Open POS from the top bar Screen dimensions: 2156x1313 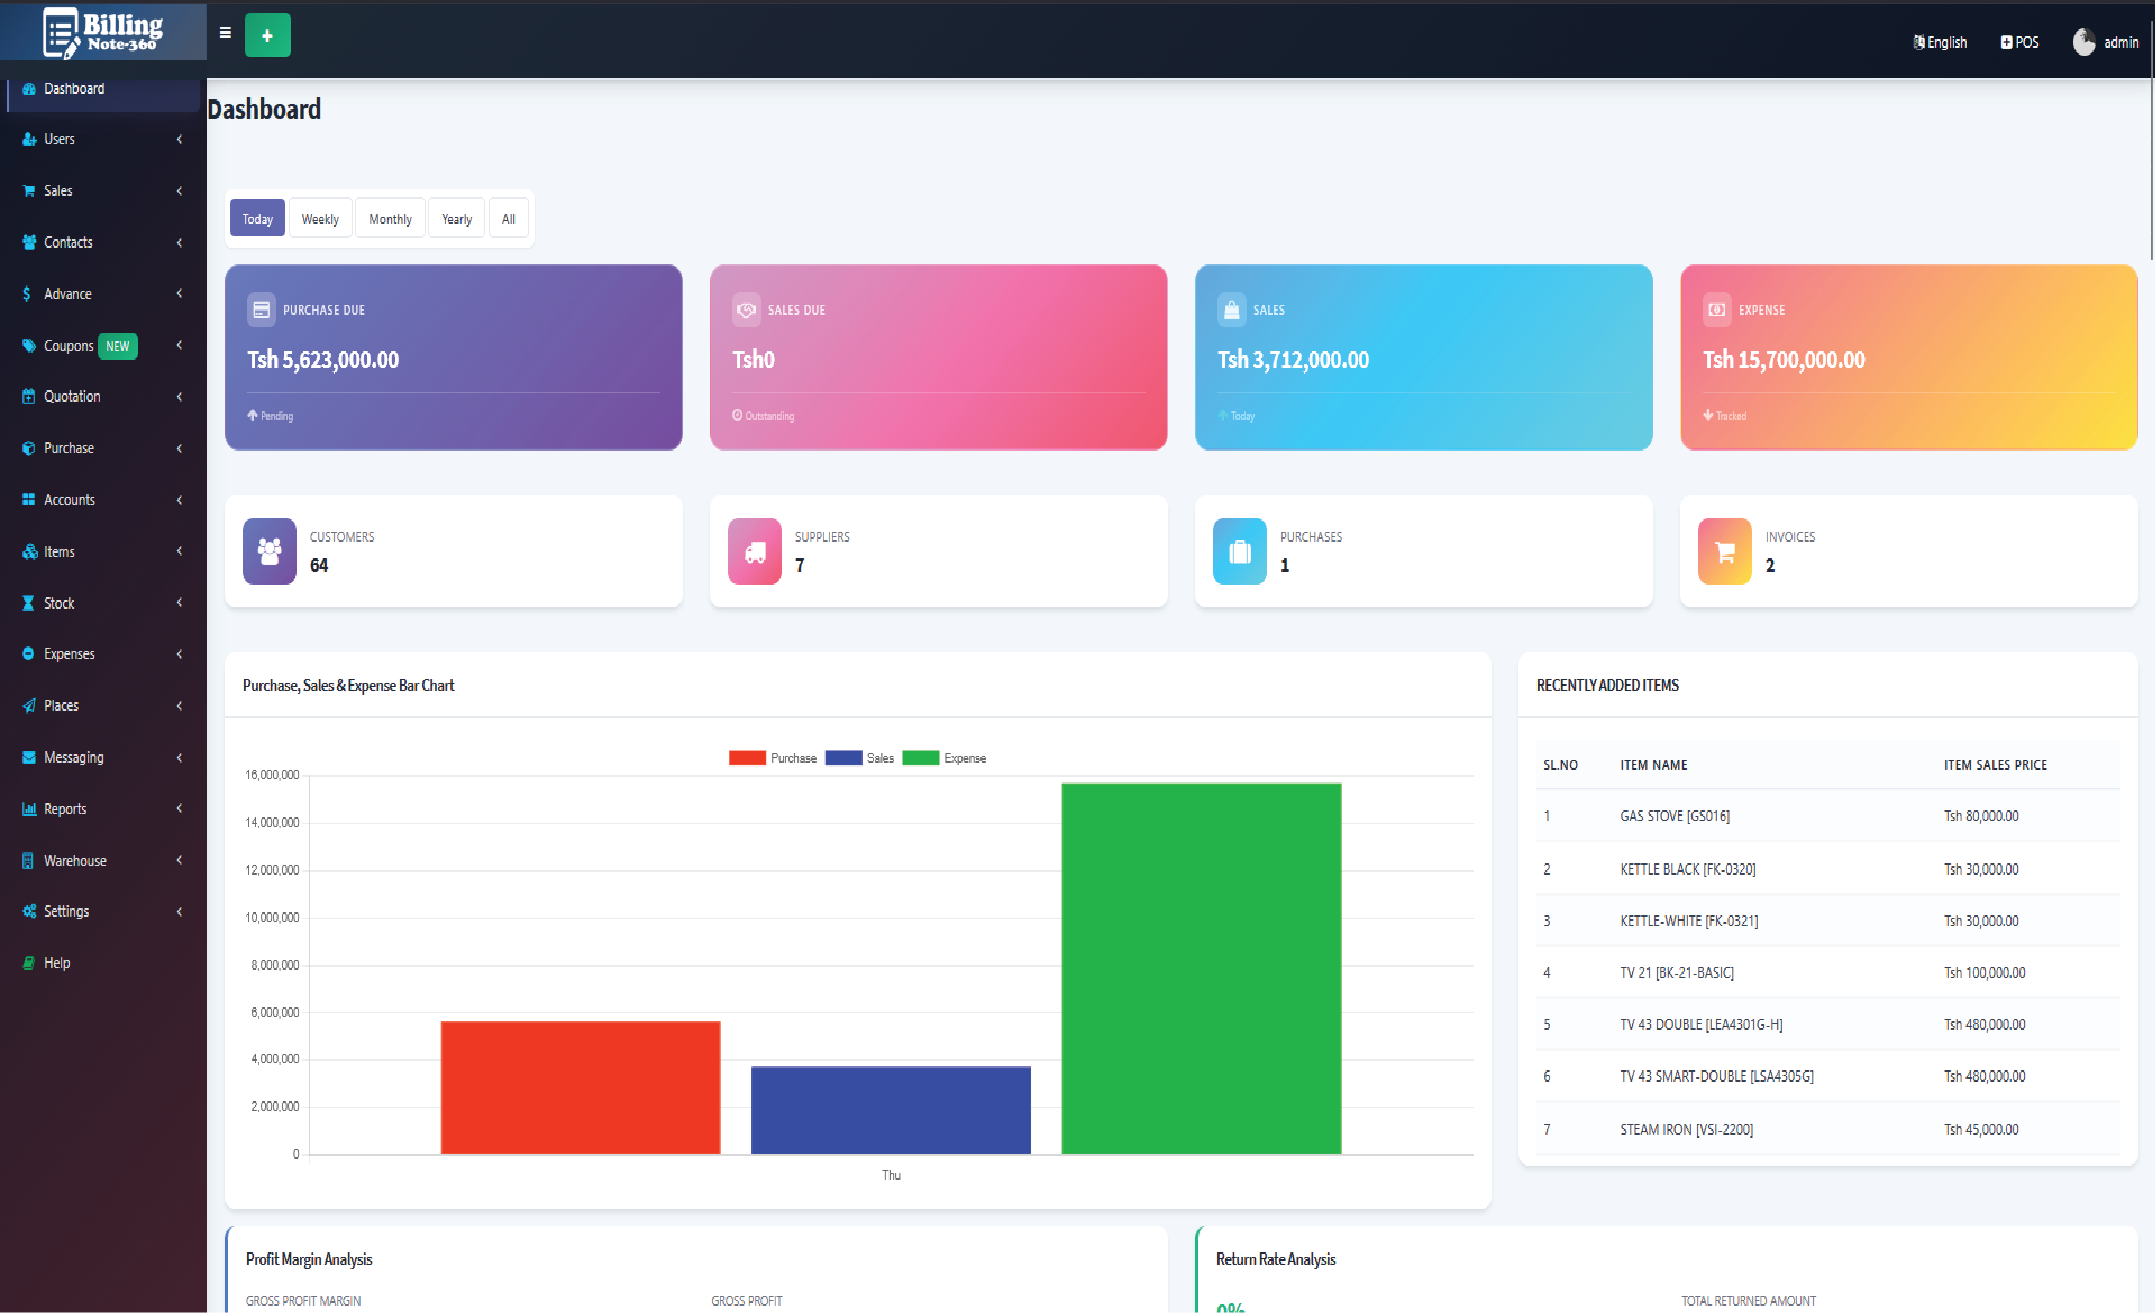(2019, 42)
